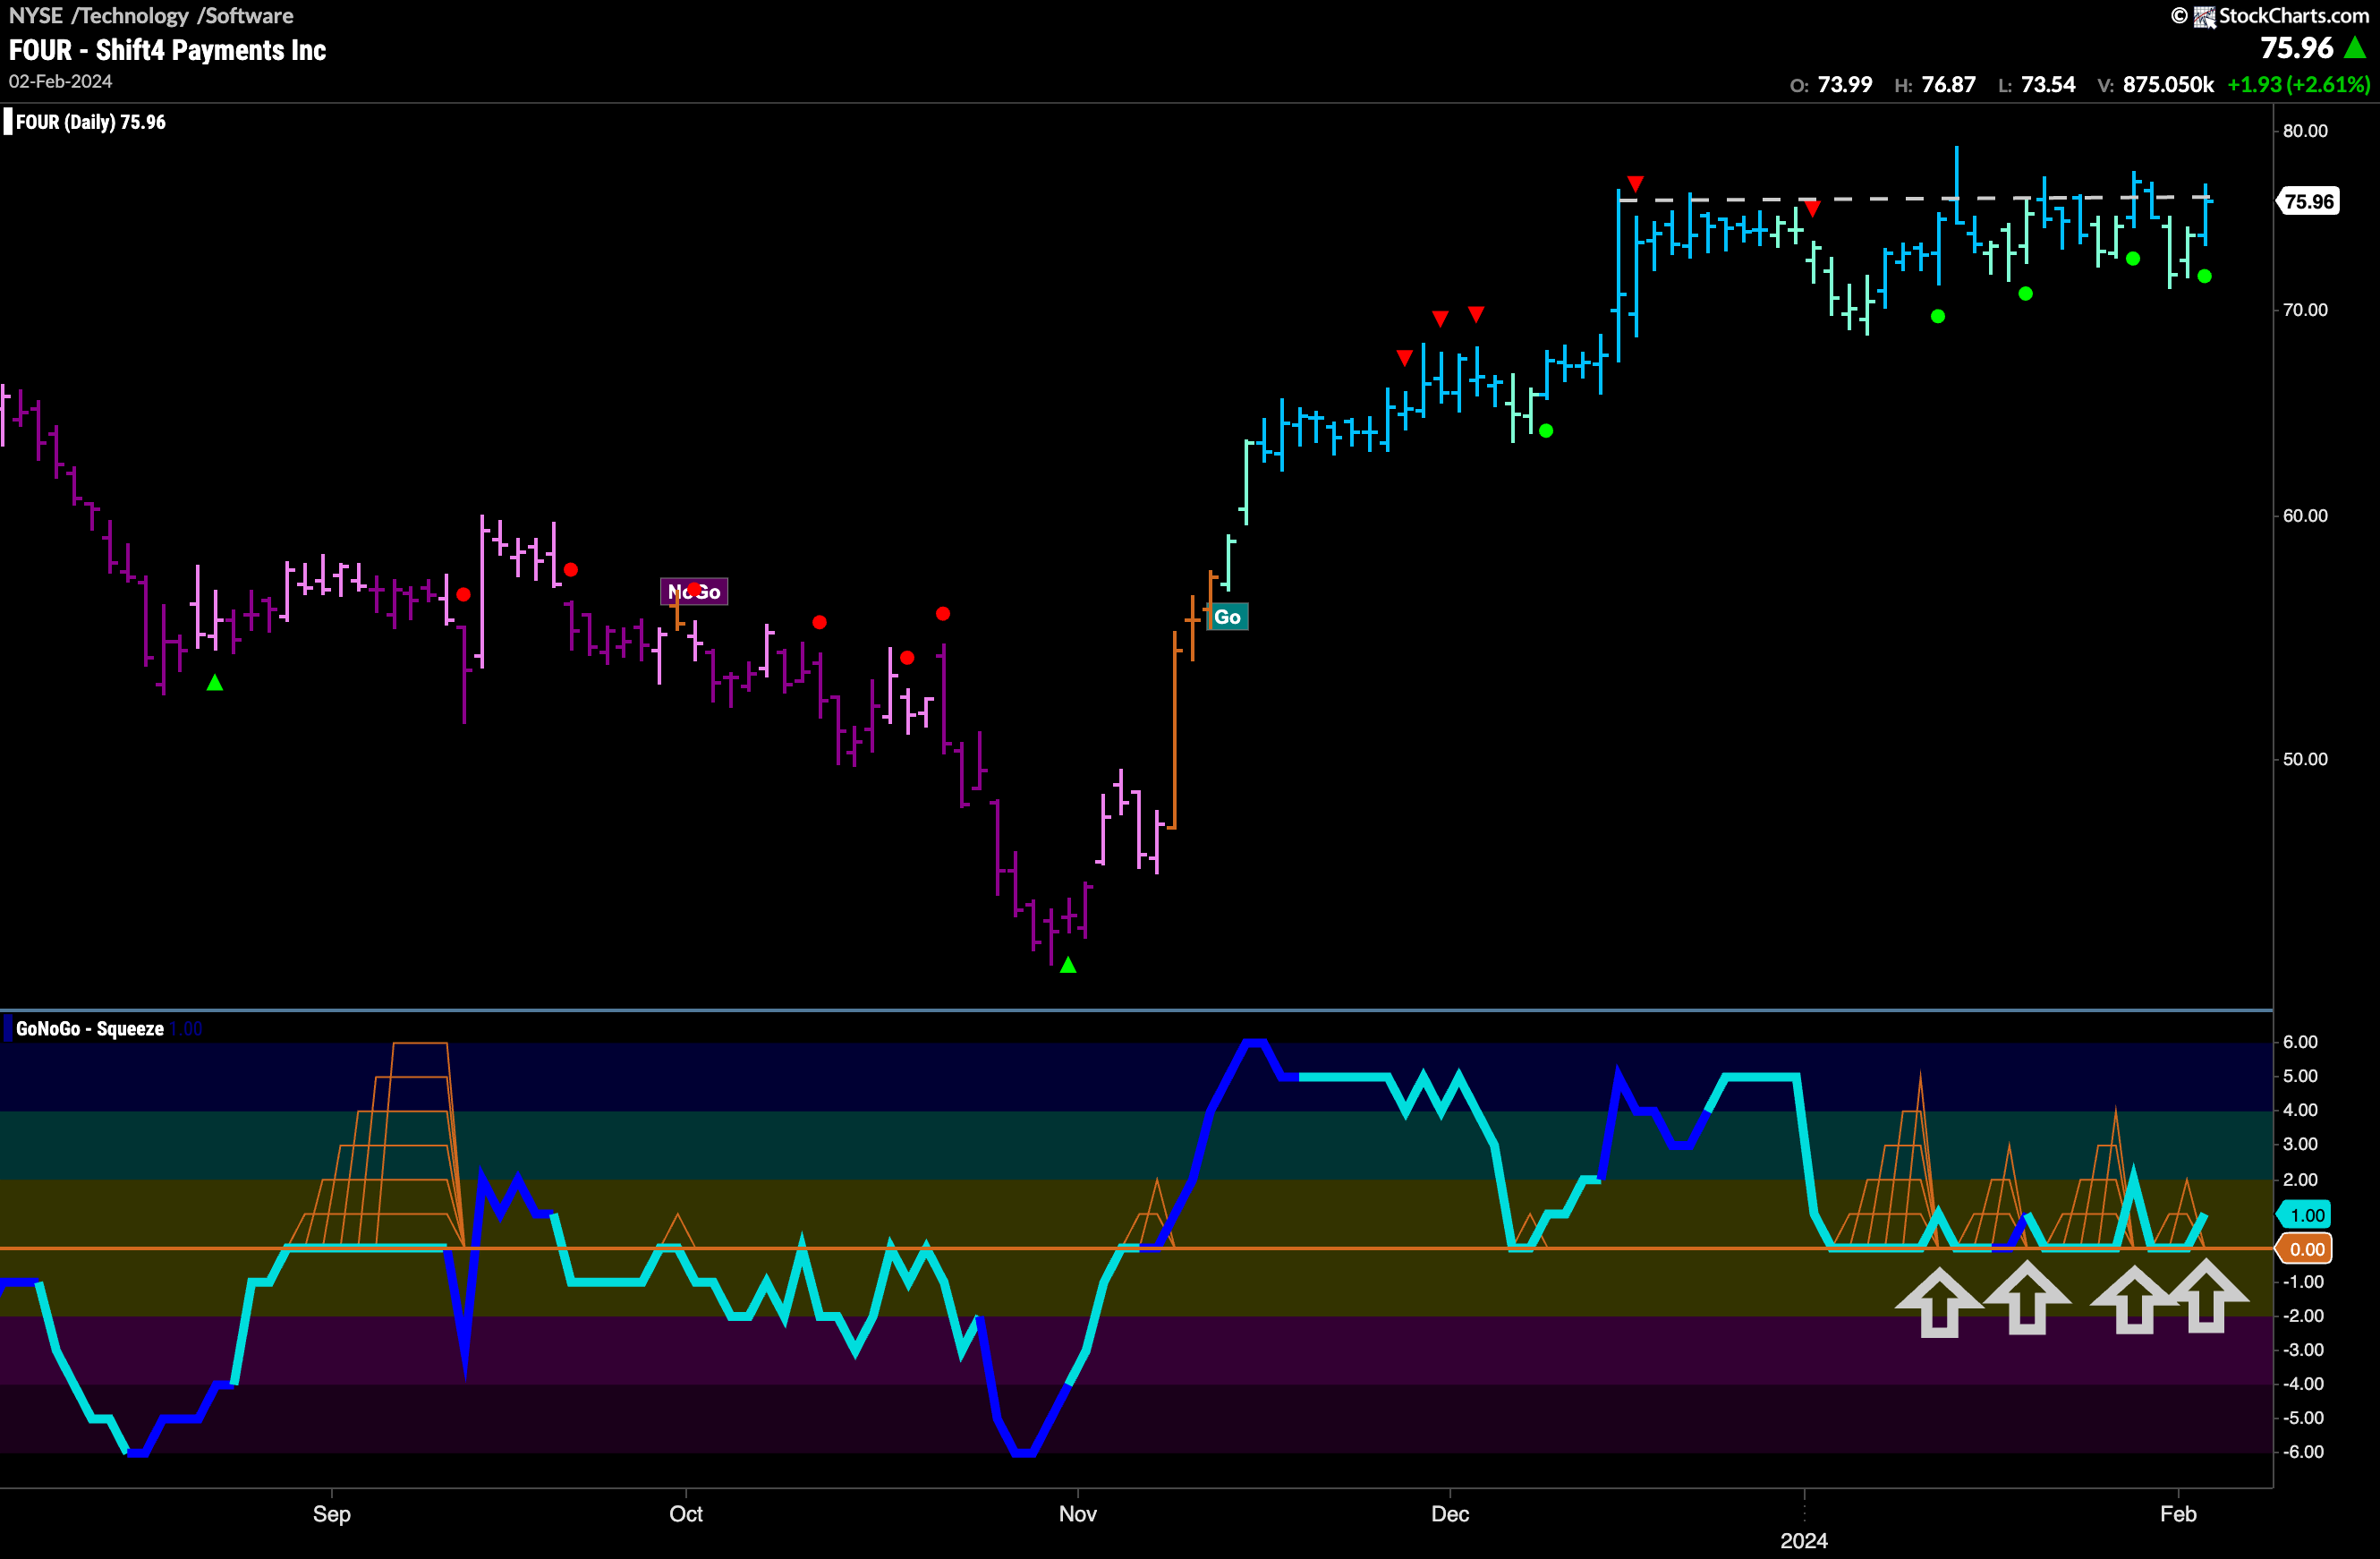Viewport: 2380px width, 1559px height.
Task: Click the NYSE /Technology /Software breadcrumb
Action: pyautogui.click(x=151, y=15)
